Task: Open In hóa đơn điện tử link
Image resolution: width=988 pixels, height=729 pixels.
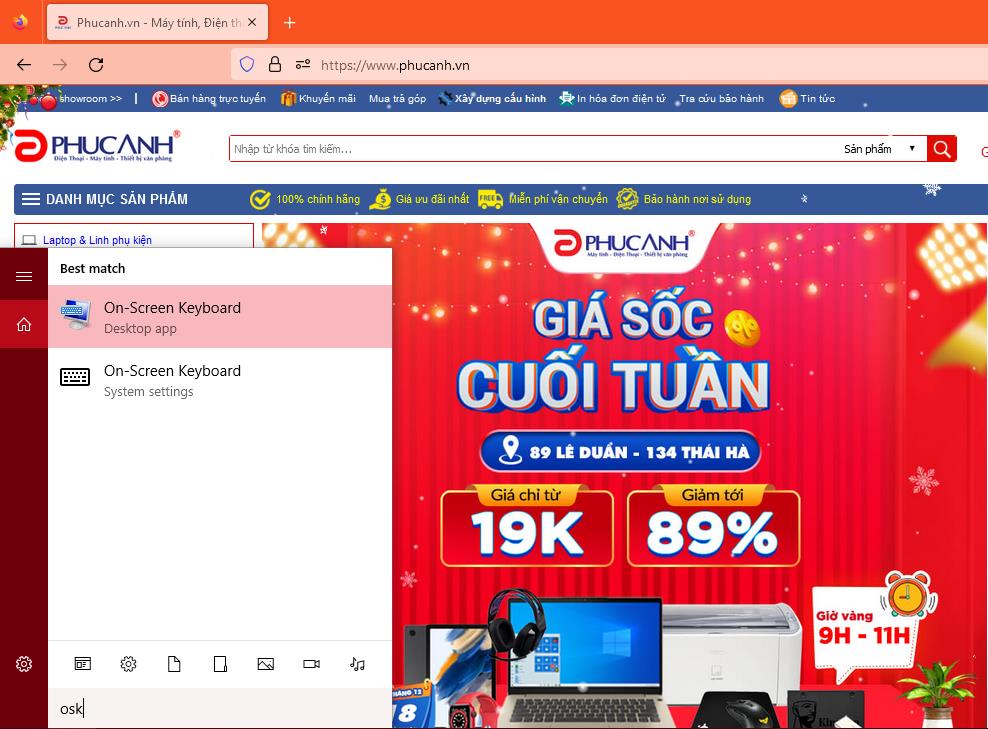Action: 612,98
